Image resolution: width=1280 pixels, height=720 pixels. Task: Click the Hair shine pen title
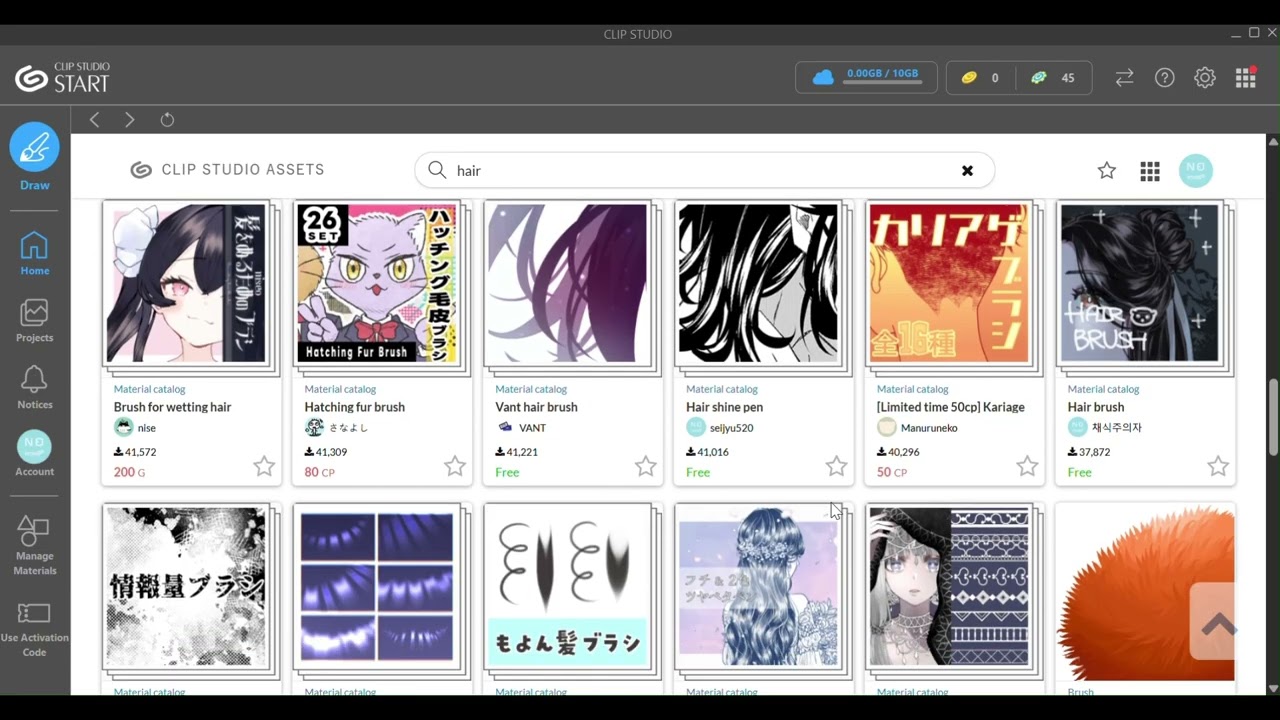click(x=724, y=407)
